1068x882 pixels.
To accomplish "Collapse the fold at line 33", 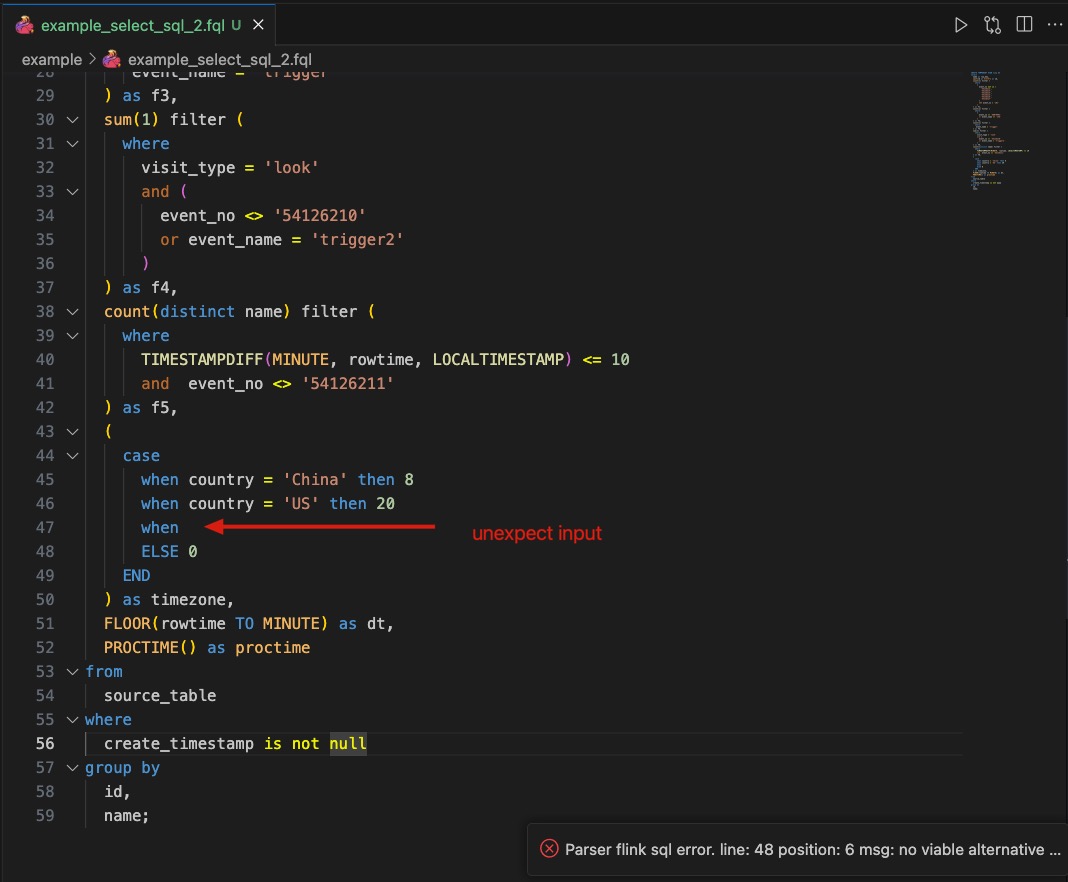I will (x=72, y=192).
